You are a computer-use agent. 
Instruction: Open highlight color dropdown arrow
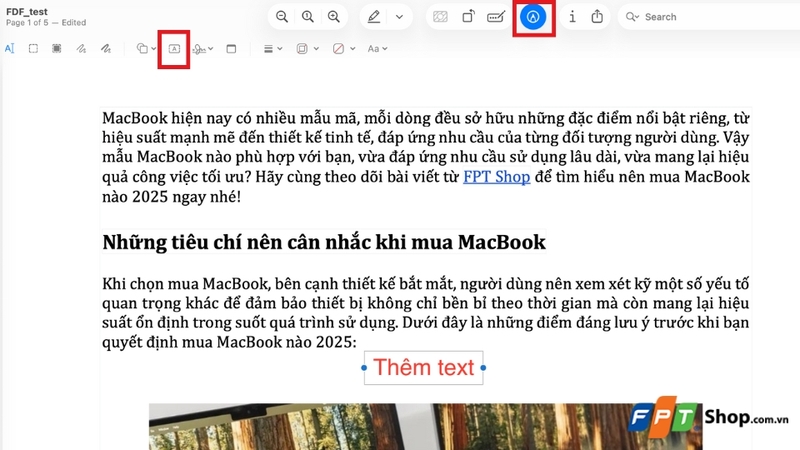tap(399, 17)
